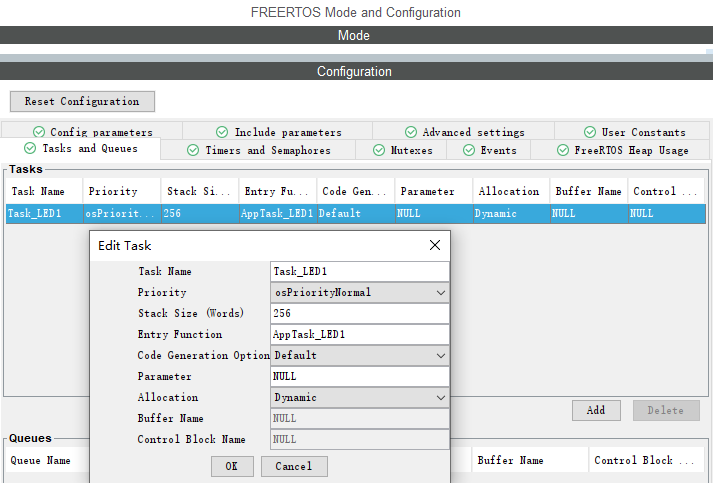
Task: Click the Entry Function input field
Action: click(x=360, y=334)
